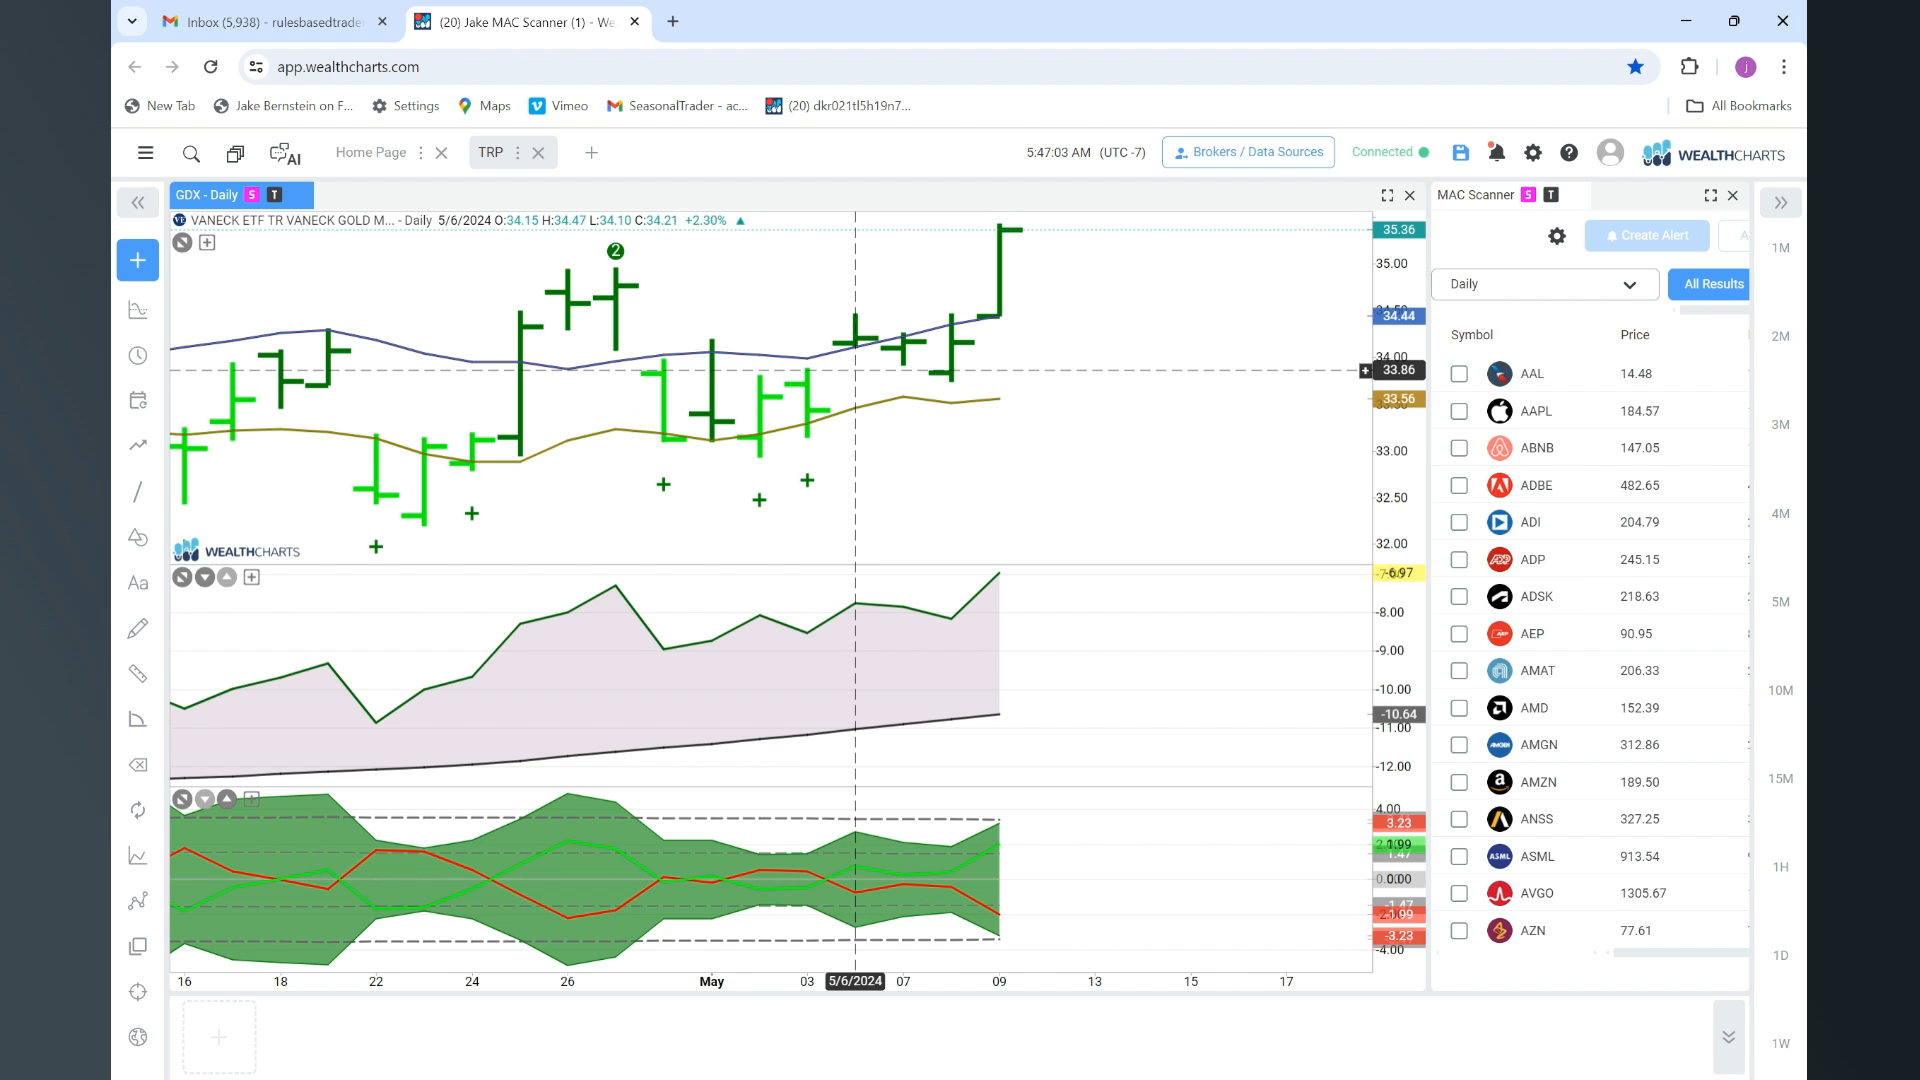Screen dimensions: 1920x1080
Task: Check the AAPL row checkbox
Action: 1459,411
